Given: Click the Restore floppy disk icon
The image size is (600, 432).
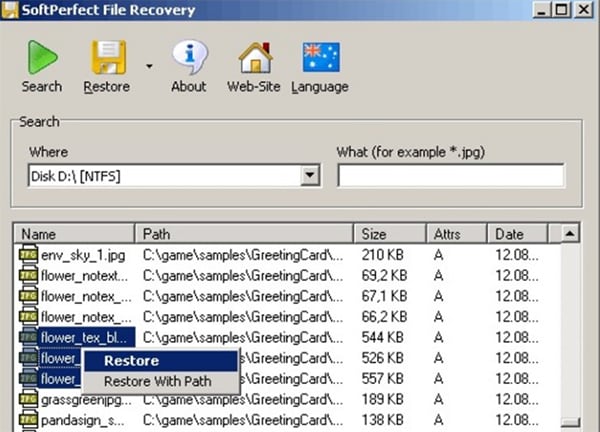Looking at the screenshot, I should (x=108, y=57).
